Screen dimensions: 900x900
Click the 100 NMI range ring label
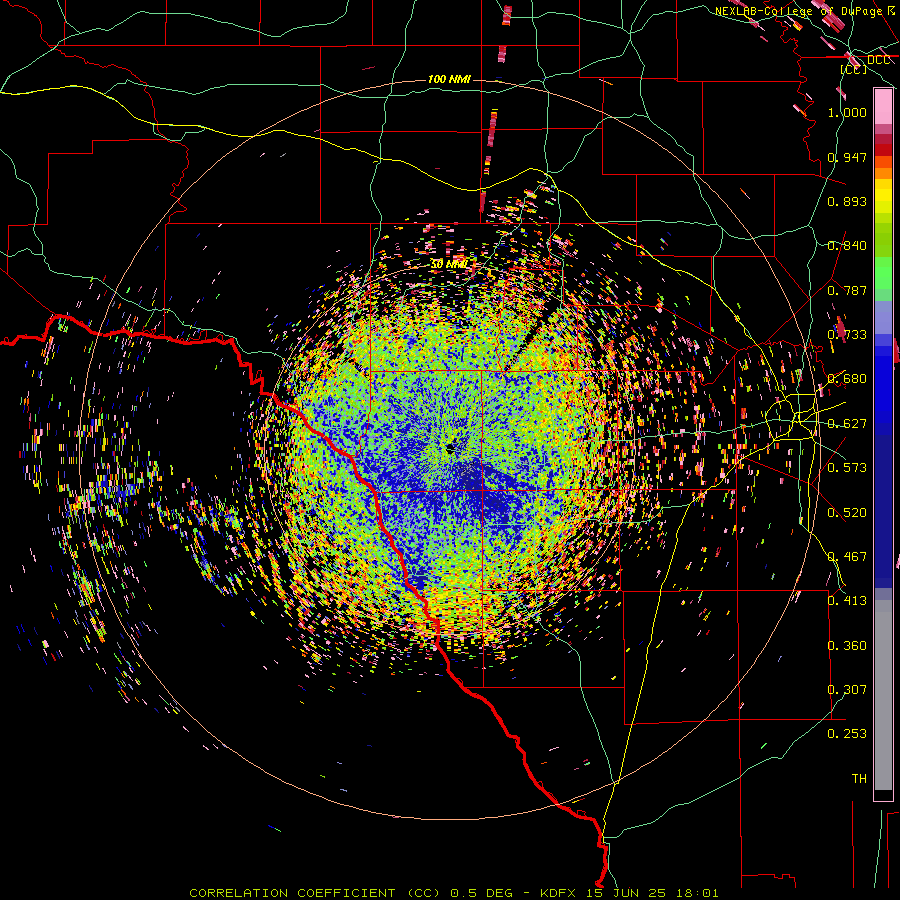[449, 79]
